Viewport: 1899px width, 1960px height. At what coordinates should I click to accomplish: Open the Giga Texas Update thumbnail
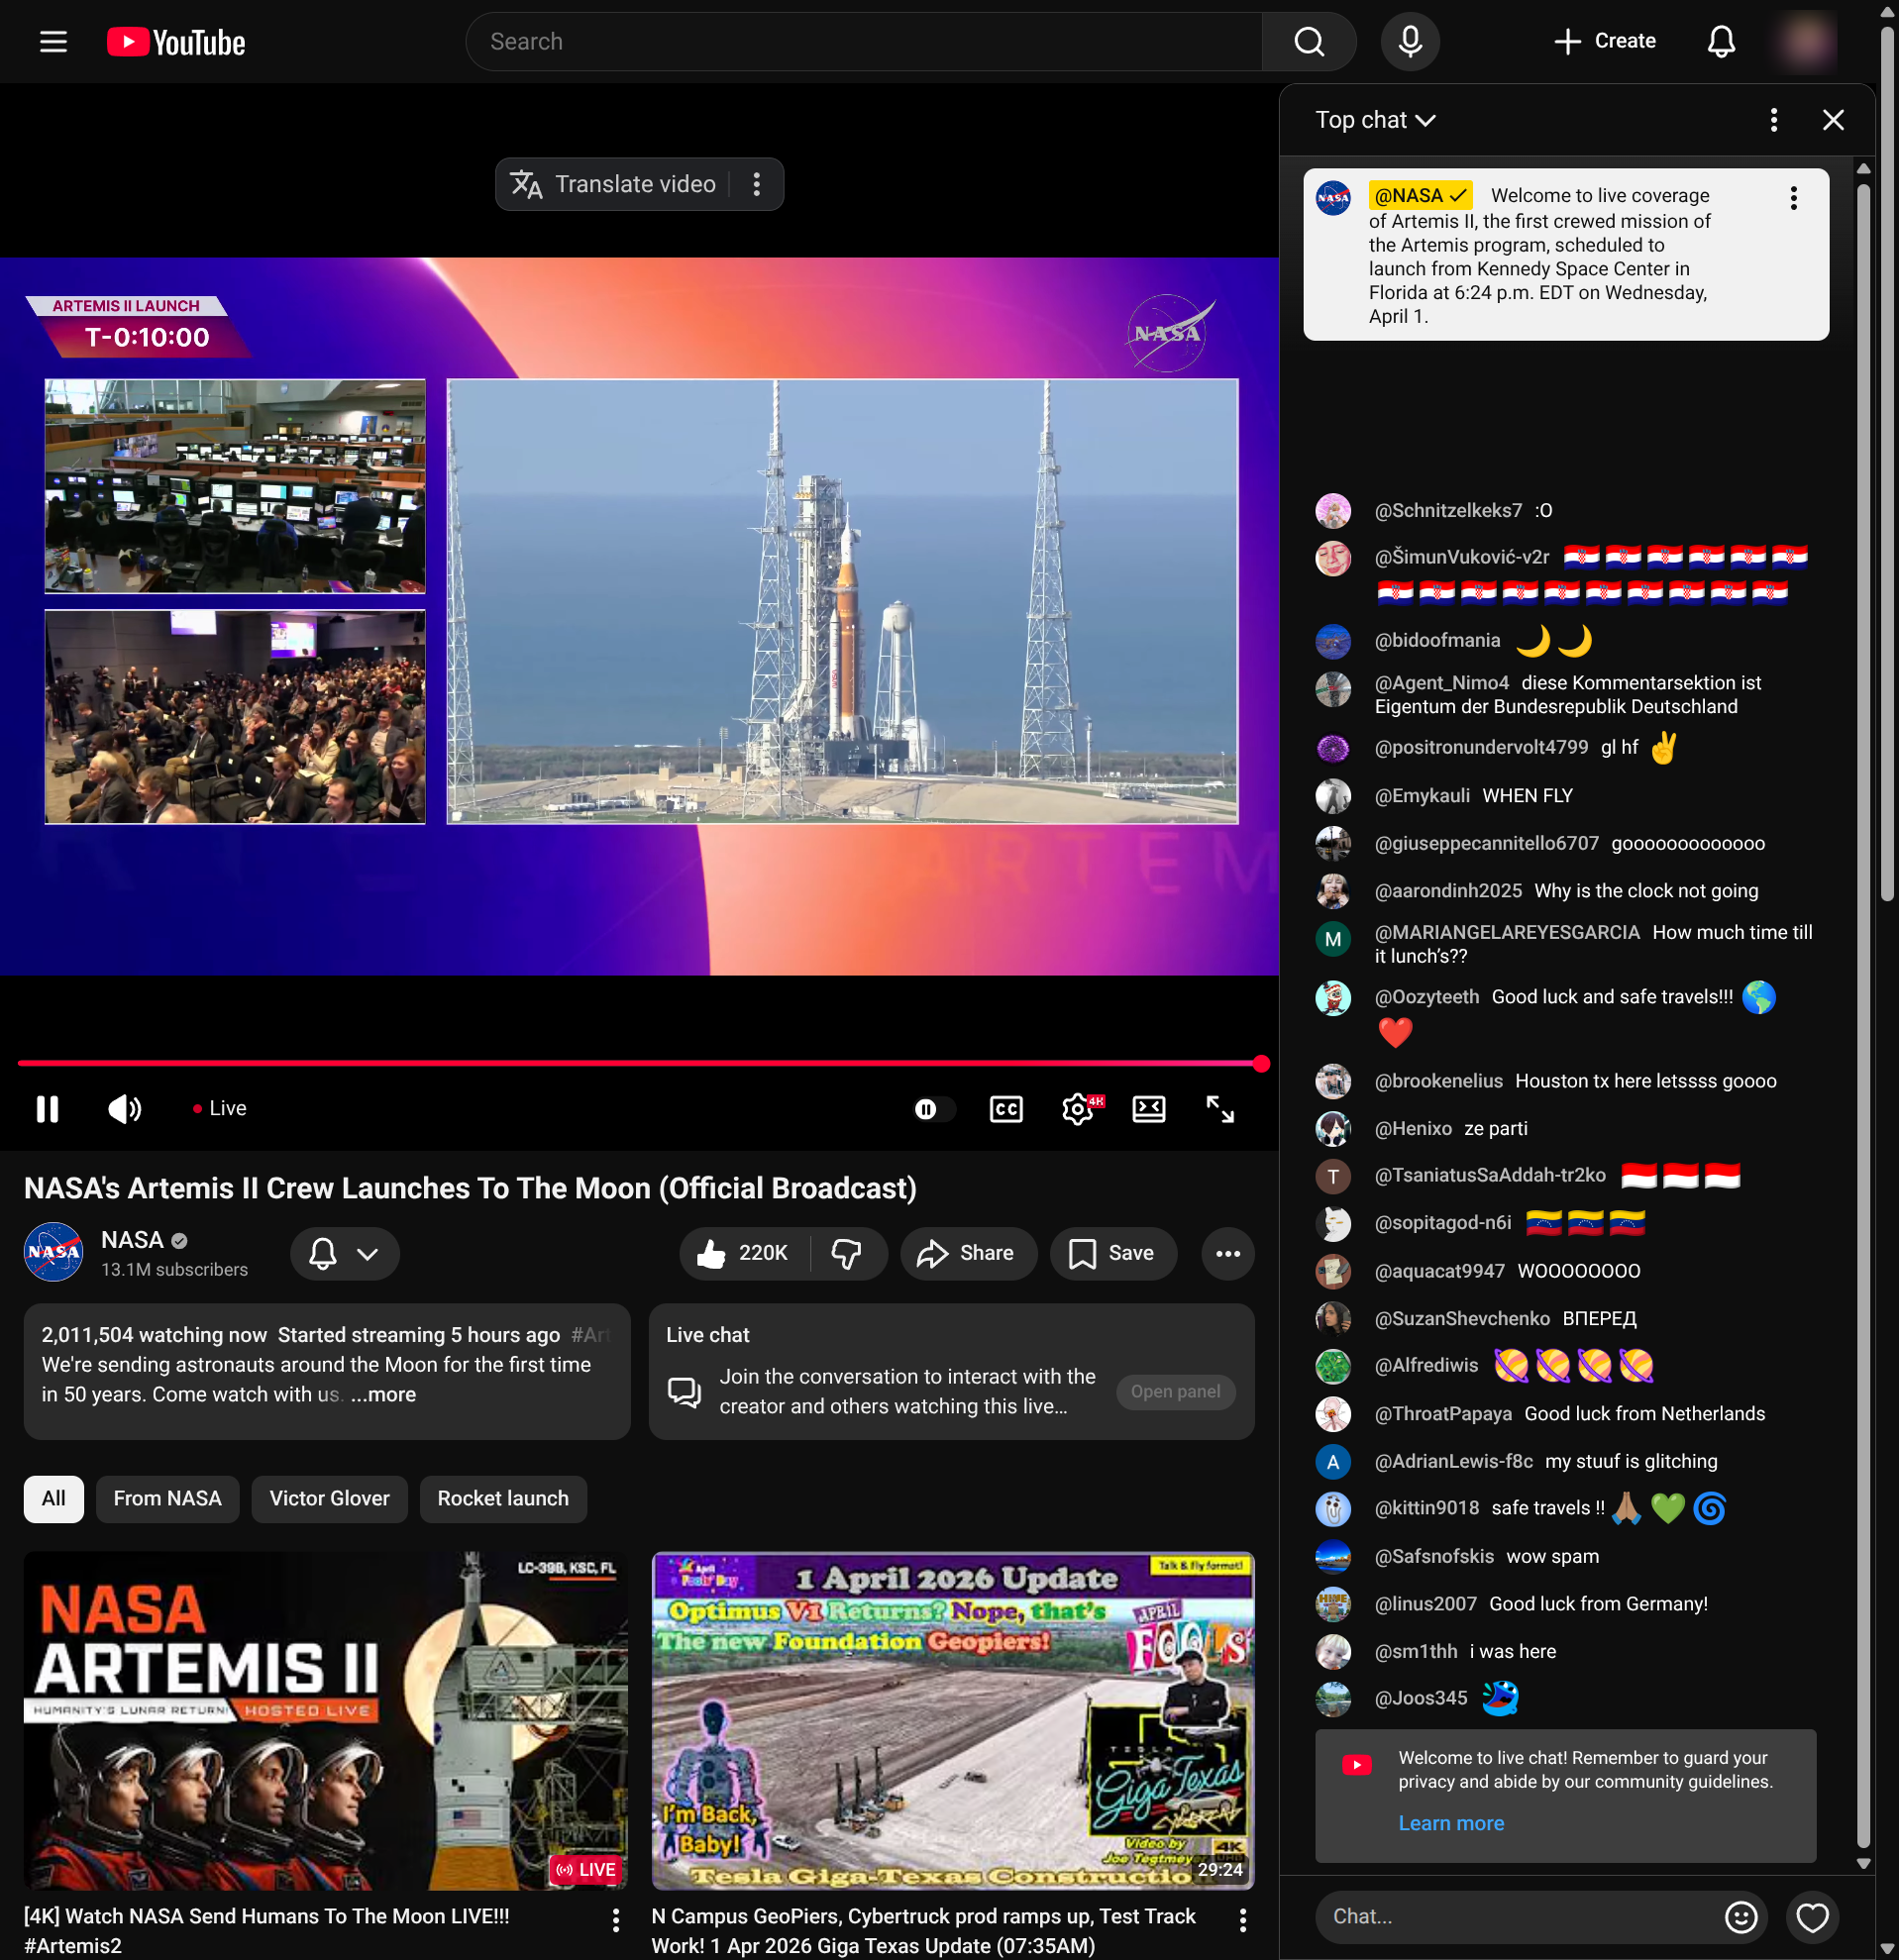(x=952, y=1720)
